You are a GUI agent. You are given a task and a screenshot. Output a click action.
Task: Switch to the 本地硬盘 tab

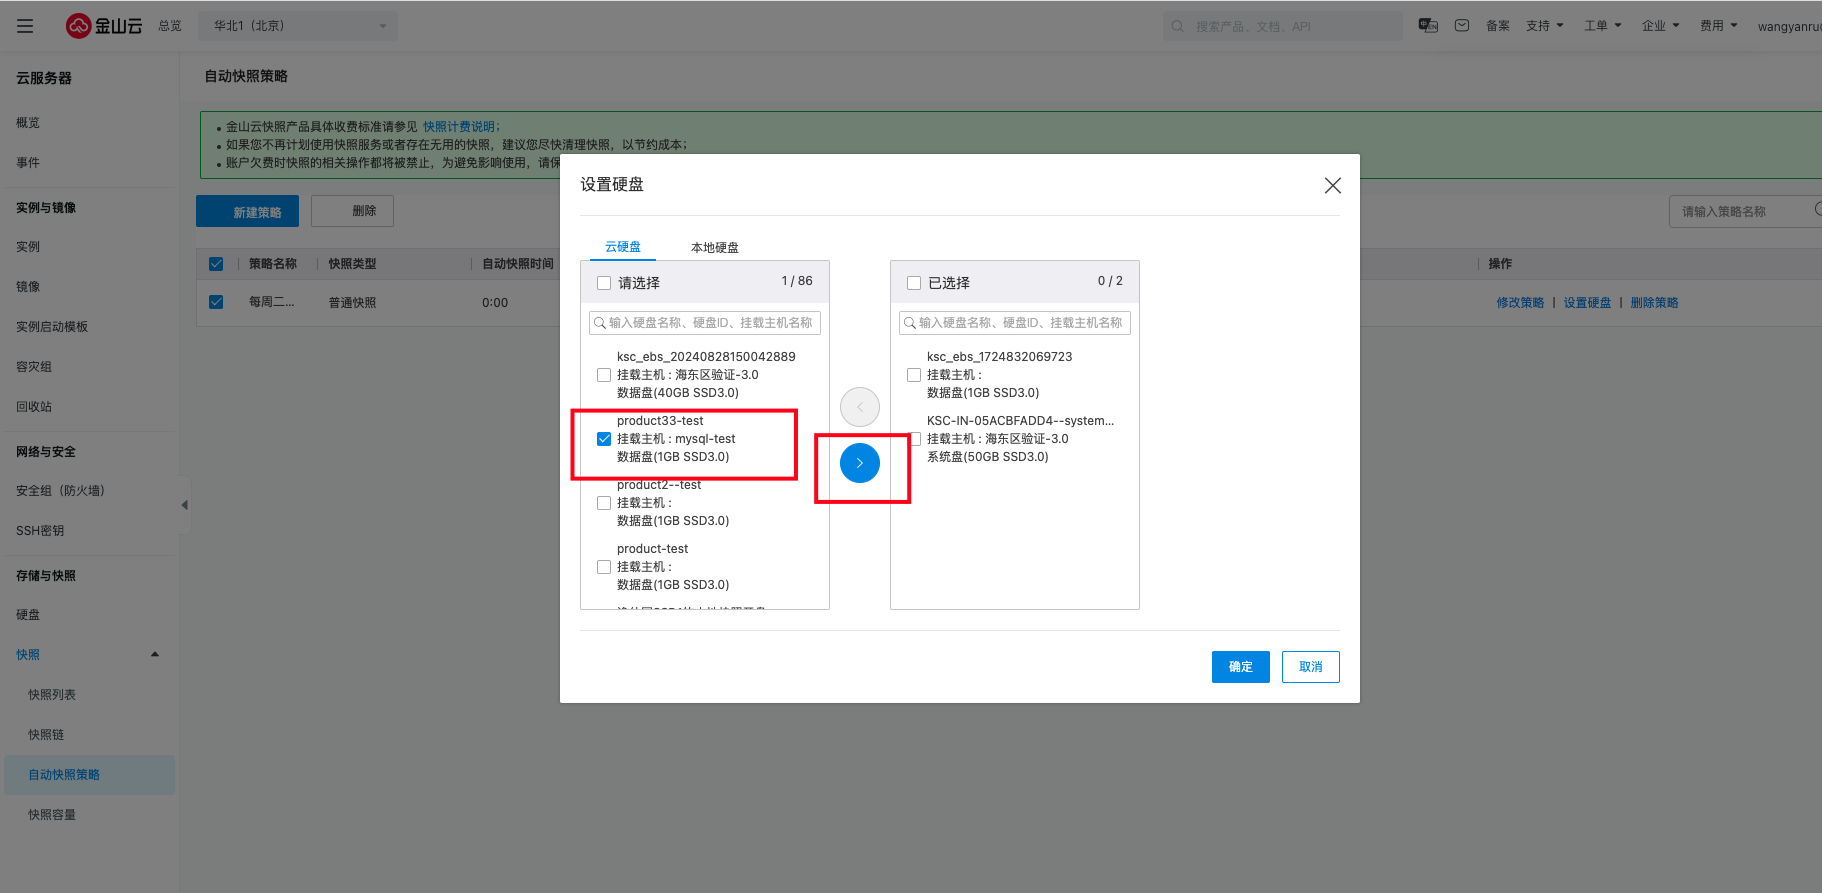(x=715, y=247)
